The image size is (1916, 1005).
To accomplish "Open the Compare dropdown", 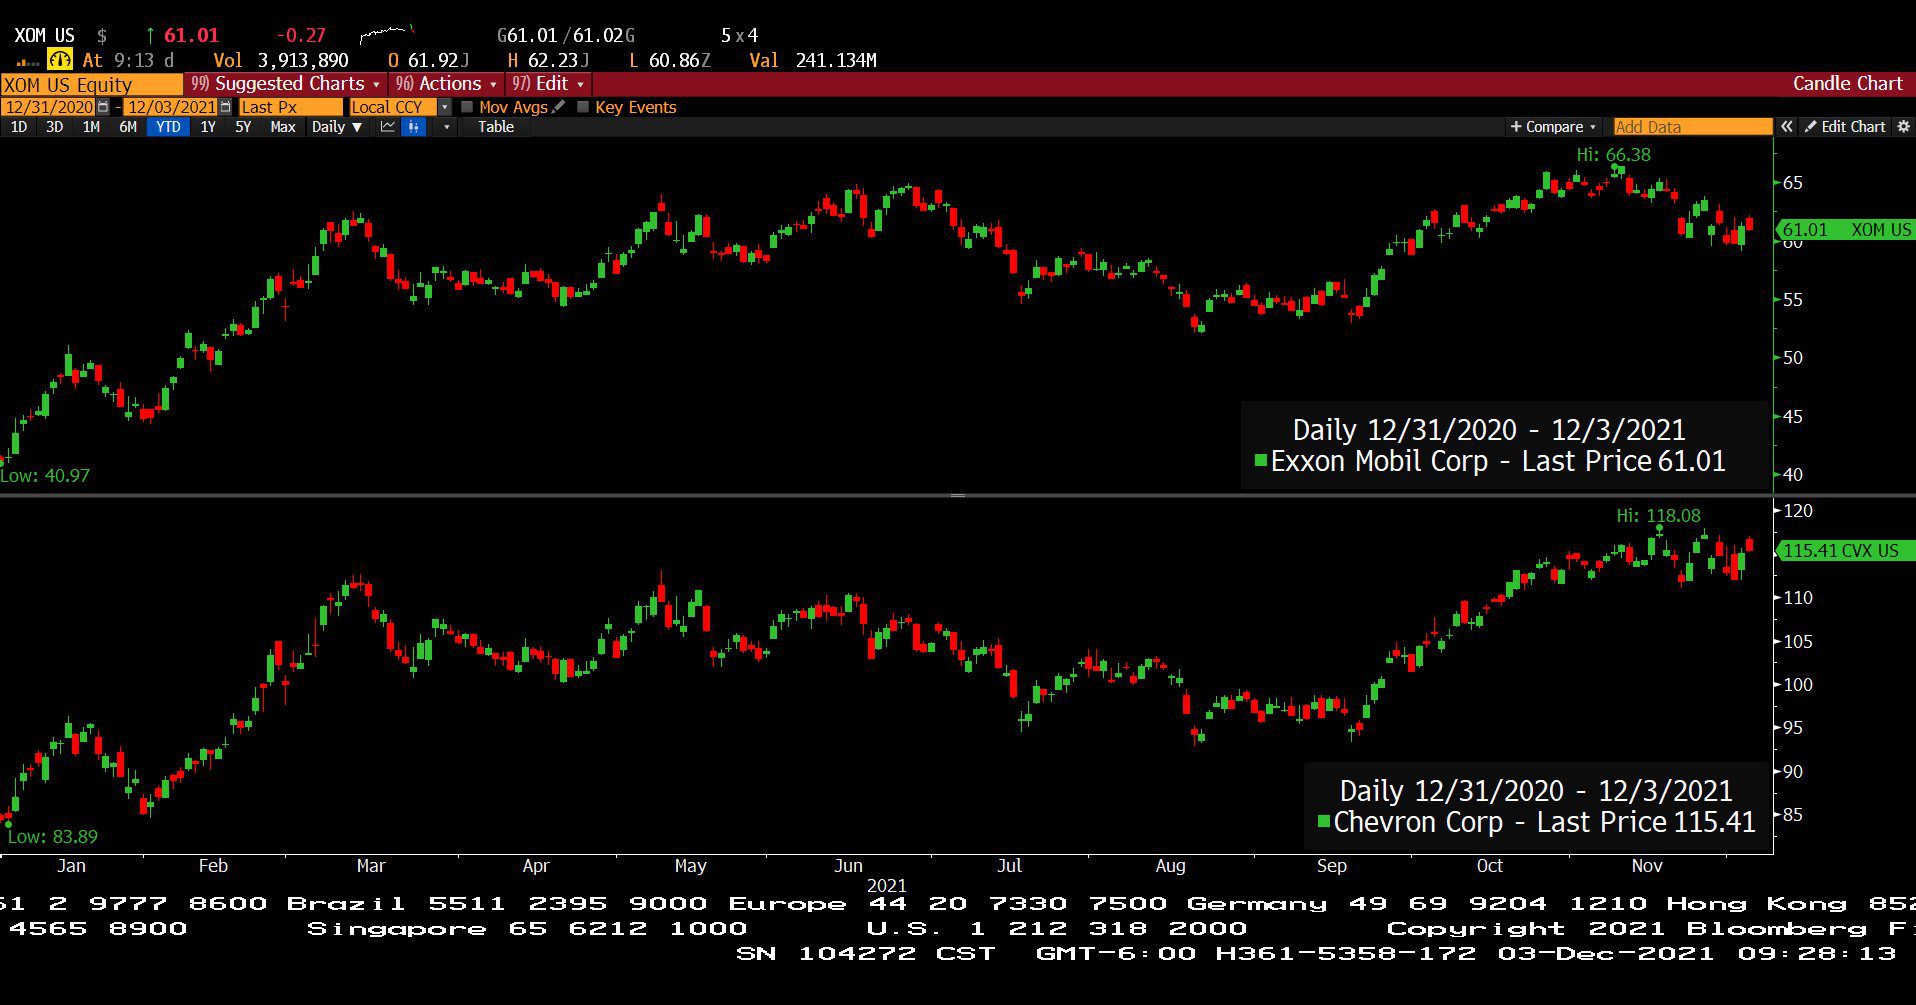I will coord(1553,127).
